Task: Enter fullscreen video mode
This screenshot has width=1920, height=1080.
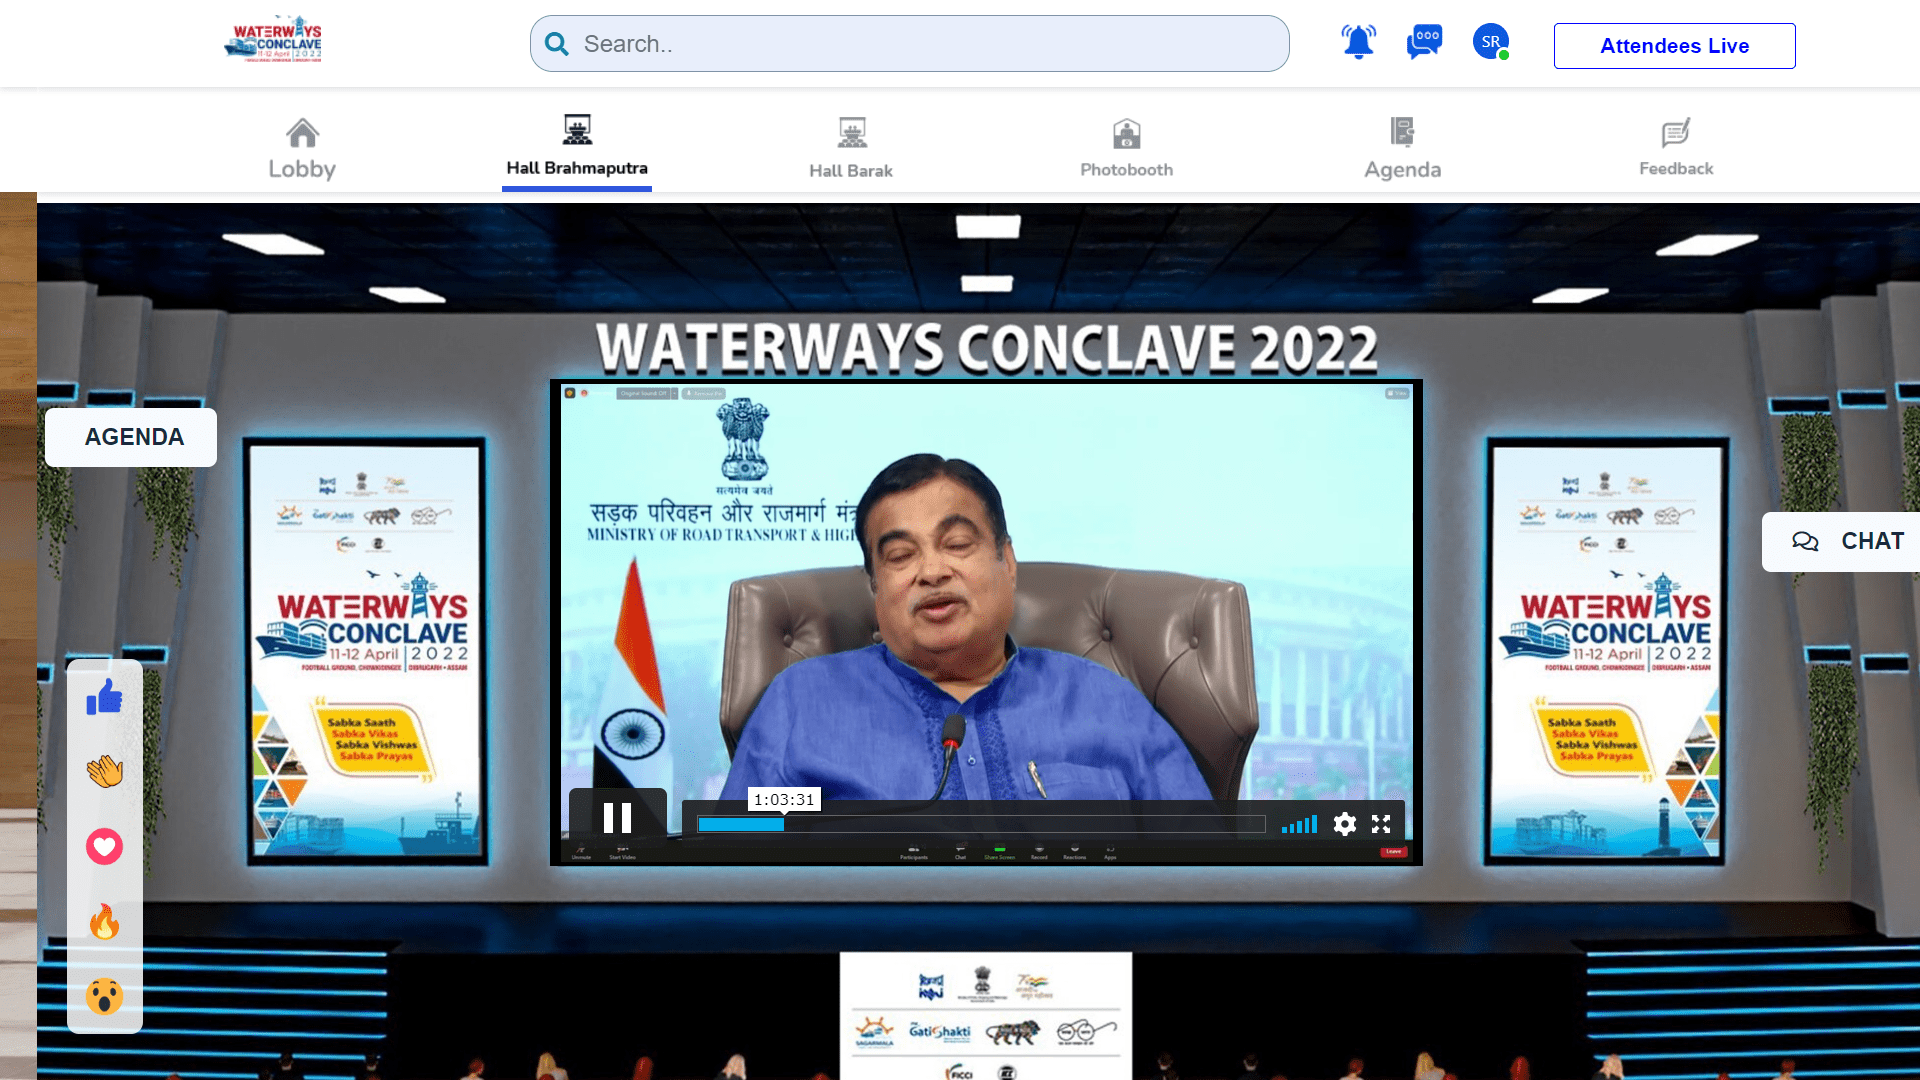Action: coord(1381,824)
